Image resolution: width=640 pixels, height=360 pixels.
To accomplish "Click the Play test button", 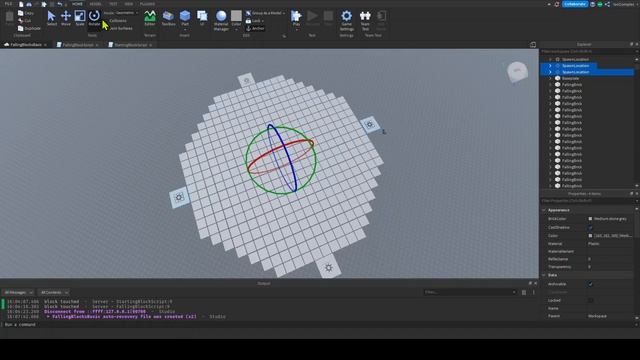I will tap(296, 18).
